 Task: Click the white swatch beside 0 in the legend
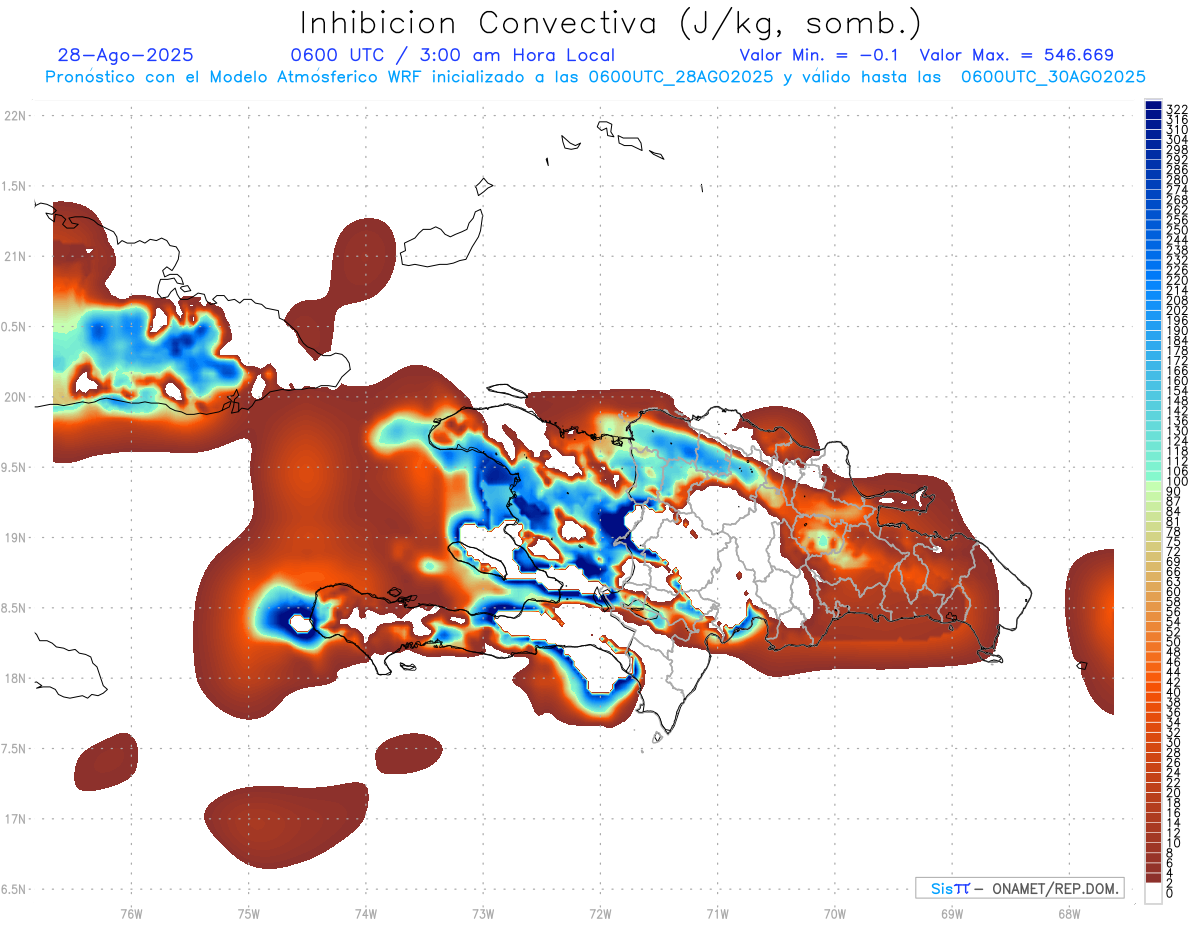(1153, 892)
